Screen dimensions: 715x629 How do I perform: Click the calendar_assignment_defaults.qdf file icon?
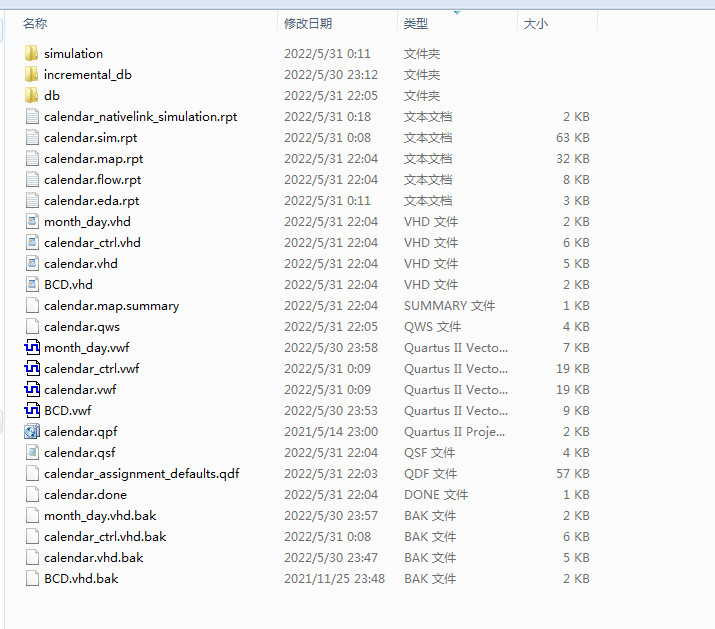click(x=32, y=473)
